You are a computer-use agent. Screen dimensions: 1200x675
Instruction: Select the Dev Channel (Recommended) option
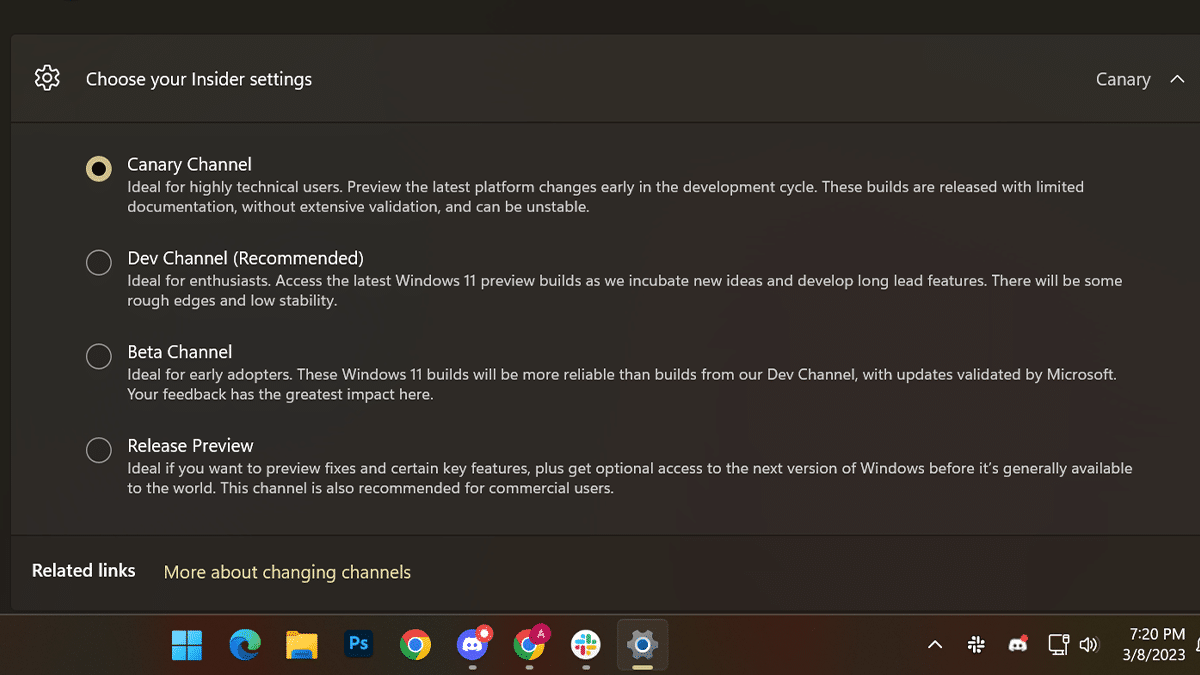(x=98, y=263)
